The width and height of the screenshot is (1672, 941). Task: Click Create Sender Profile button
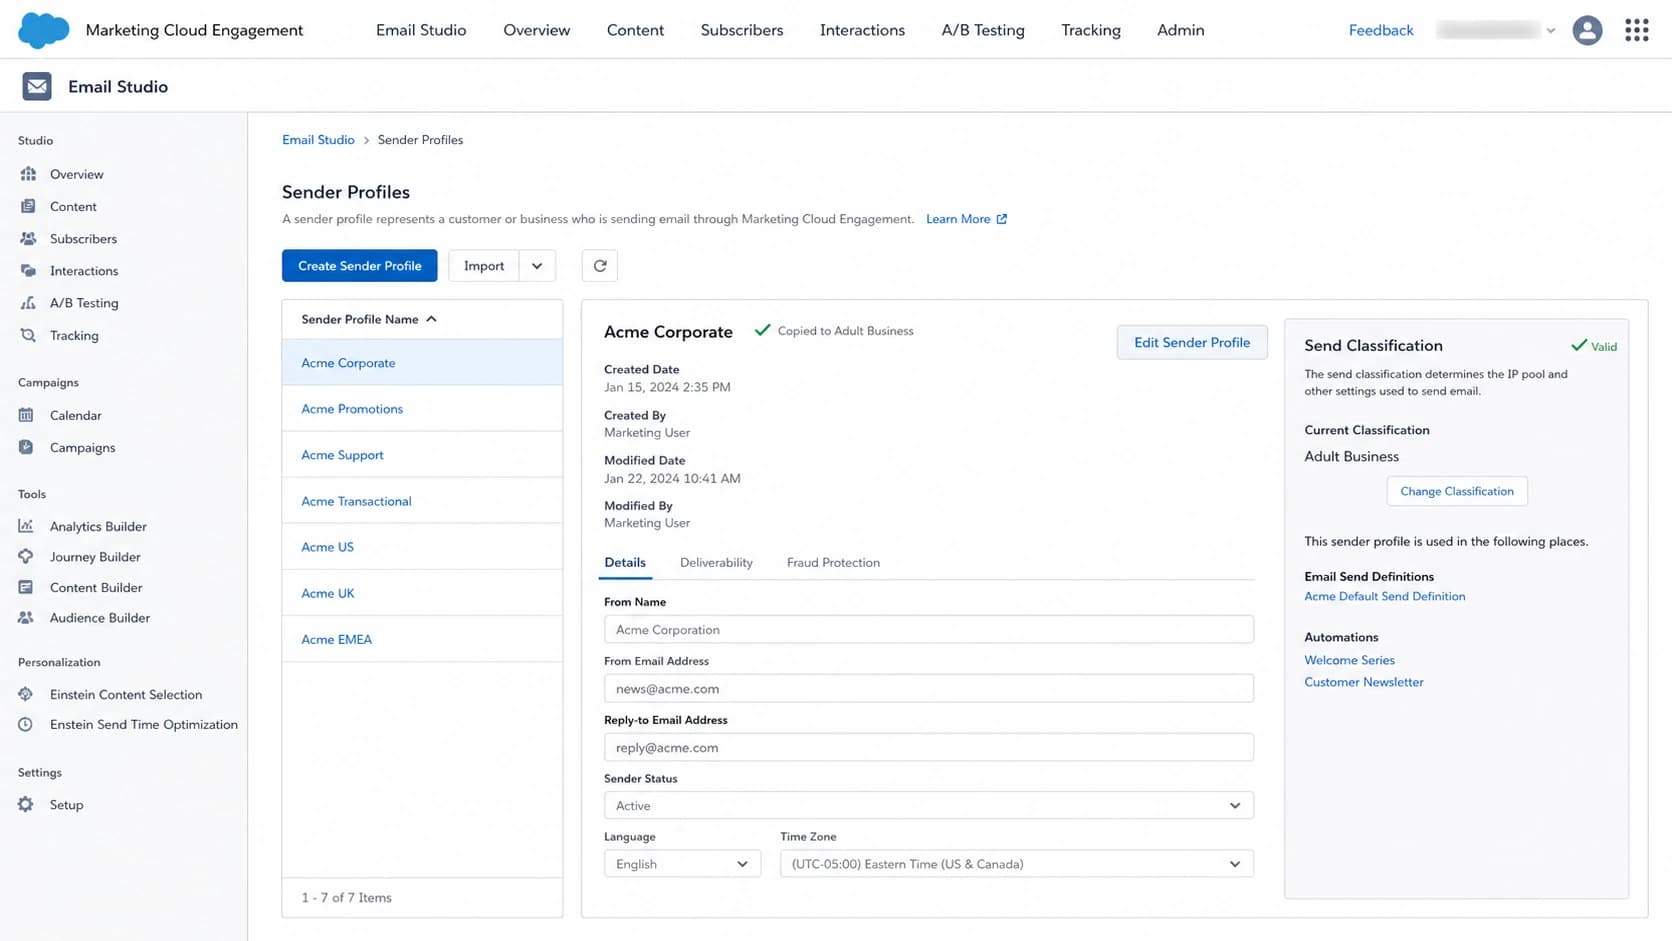pos(360,266)
